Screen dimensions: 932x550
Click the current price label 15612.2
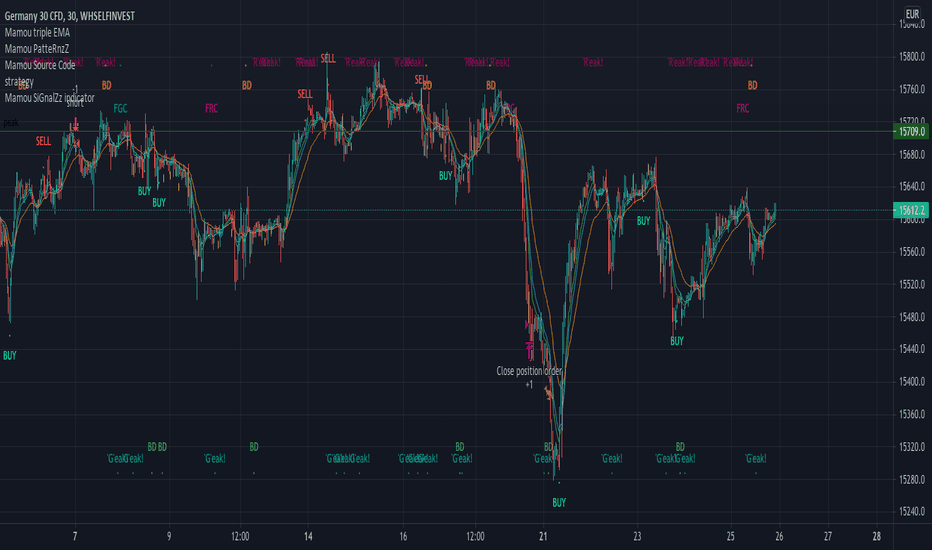pos(911,210)
